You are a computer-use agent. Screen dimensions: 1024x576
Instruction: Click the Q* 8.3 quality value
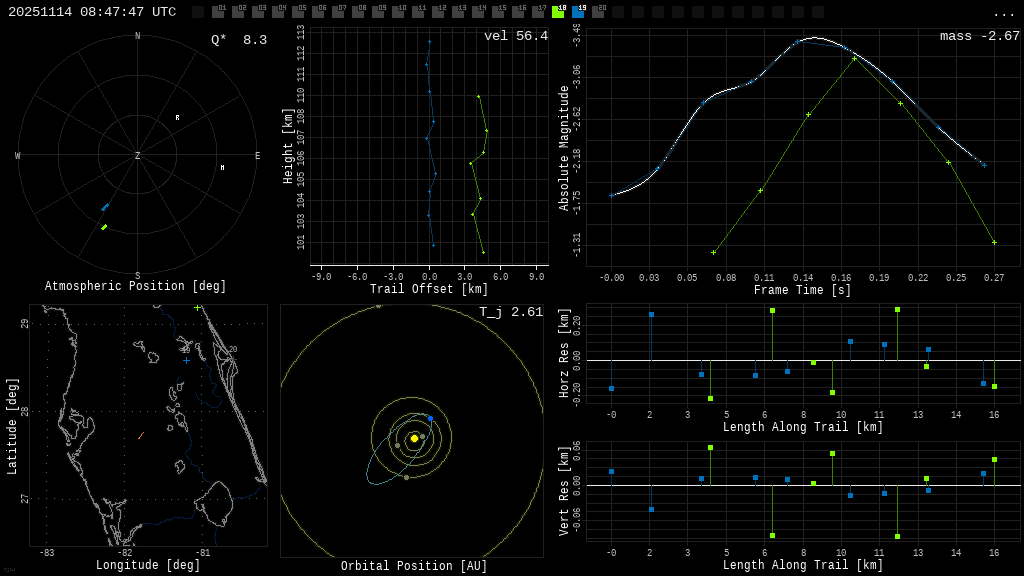239,40
